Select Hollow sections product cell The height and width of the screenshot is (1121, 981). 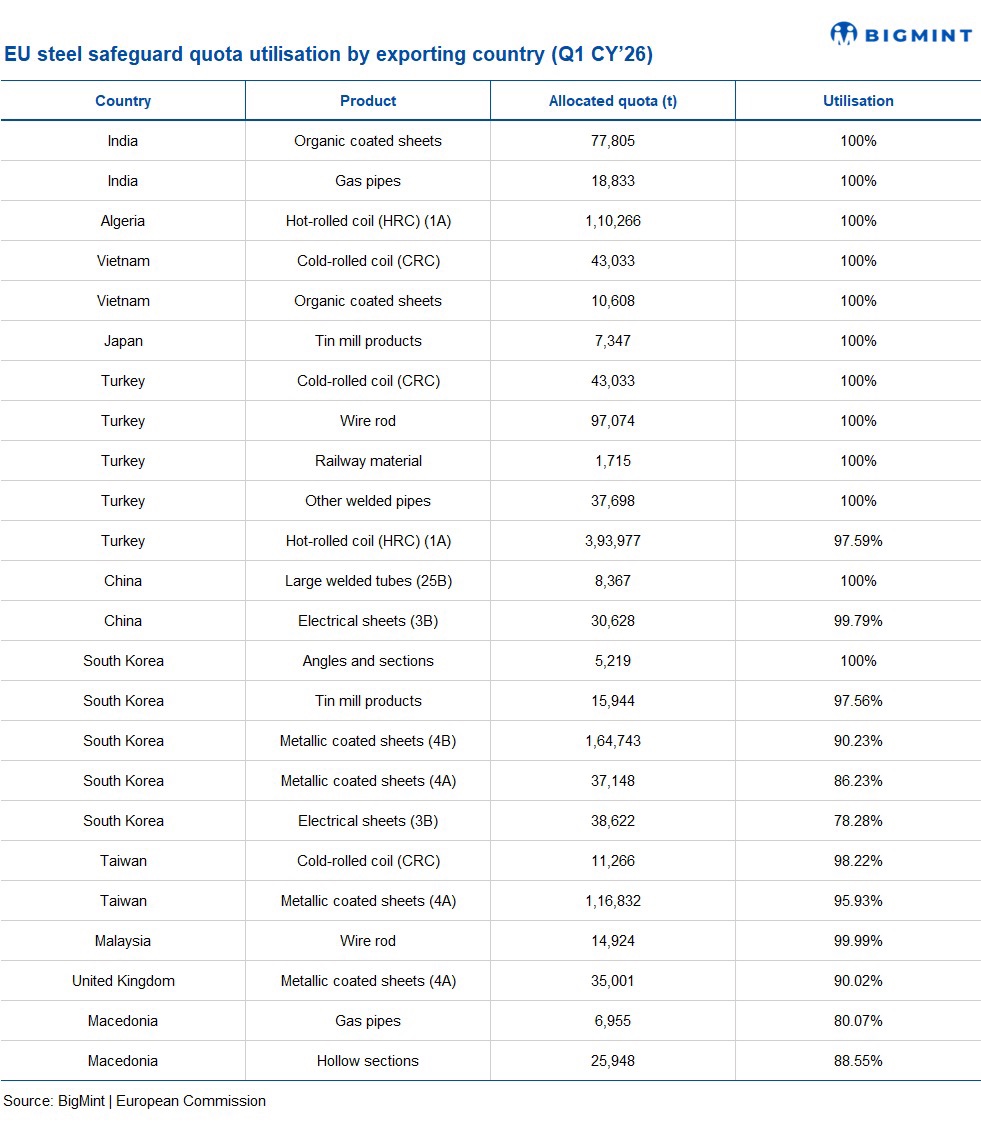tap(368, 1061)
